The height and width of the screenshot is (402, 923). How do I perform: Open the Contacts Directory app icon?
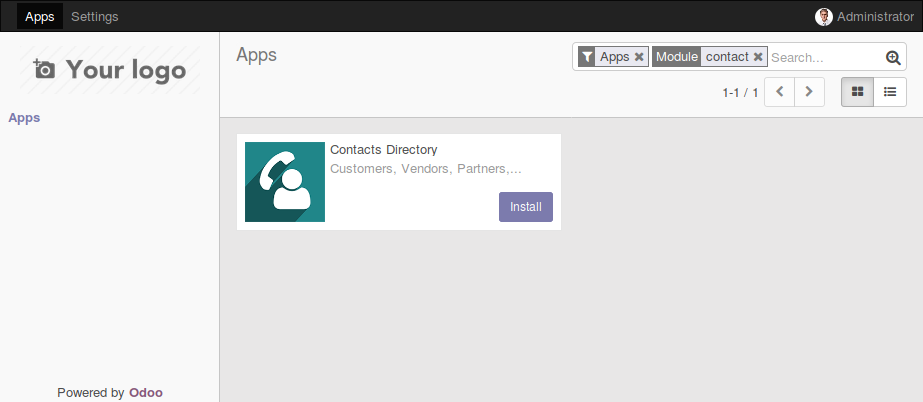tap(285, 182)
